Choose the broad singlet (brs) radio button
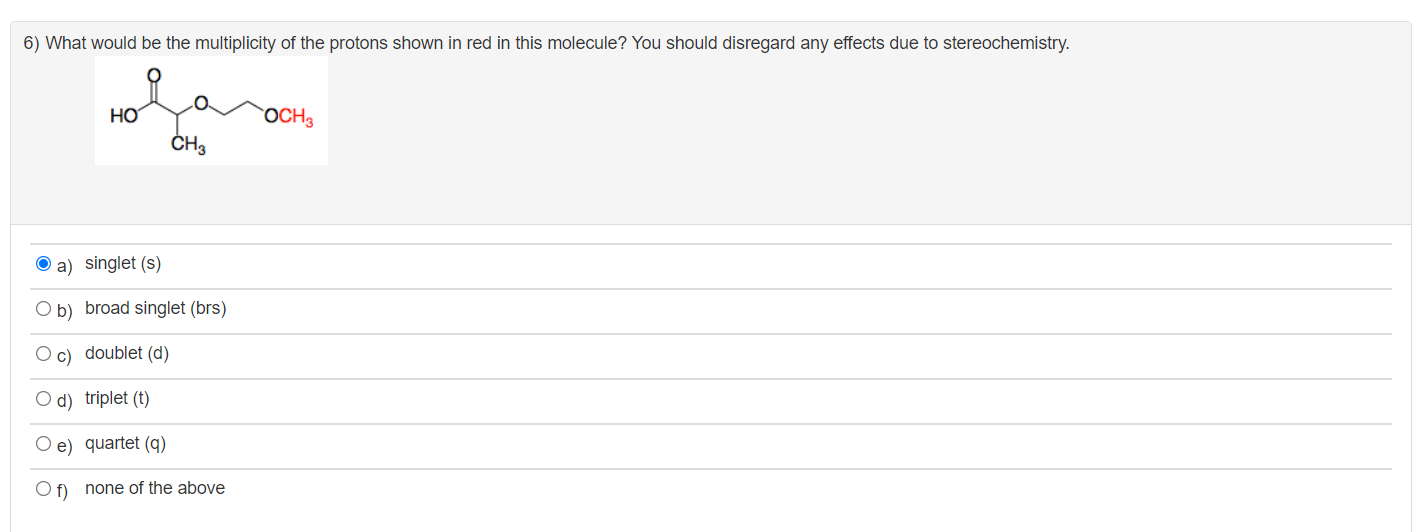This screenshot has width=1417, height=532. [x=43, y=309]
